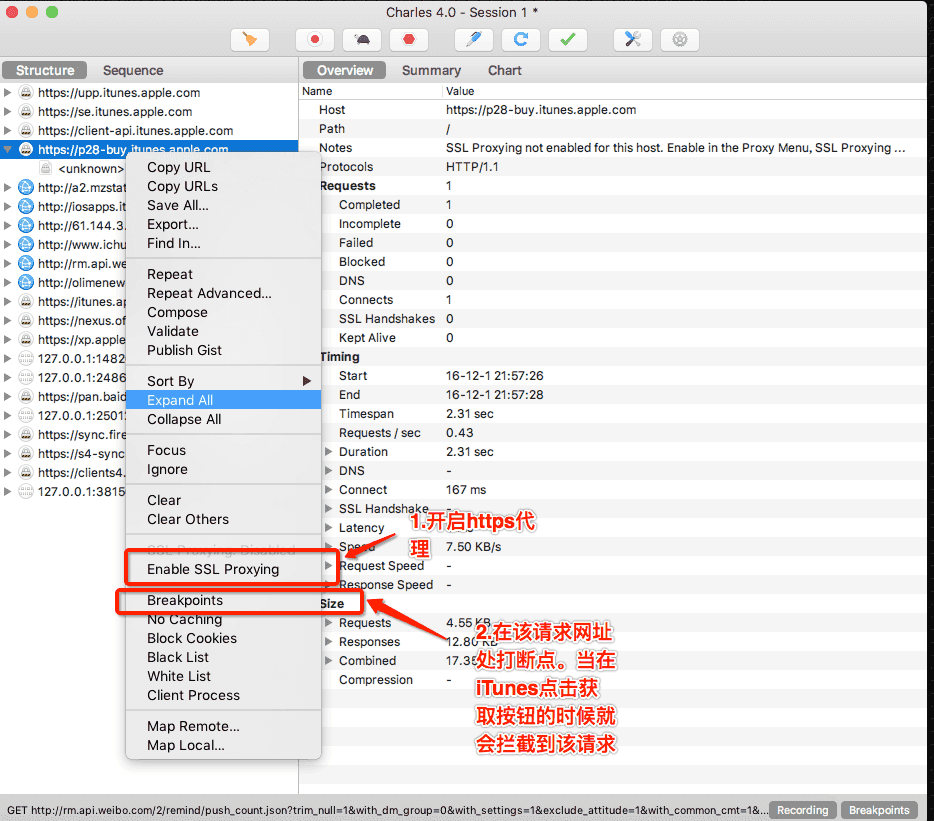Click the red Record traffic icon
The height and width of the screenshot is (821, 934).
click(315, 39)
